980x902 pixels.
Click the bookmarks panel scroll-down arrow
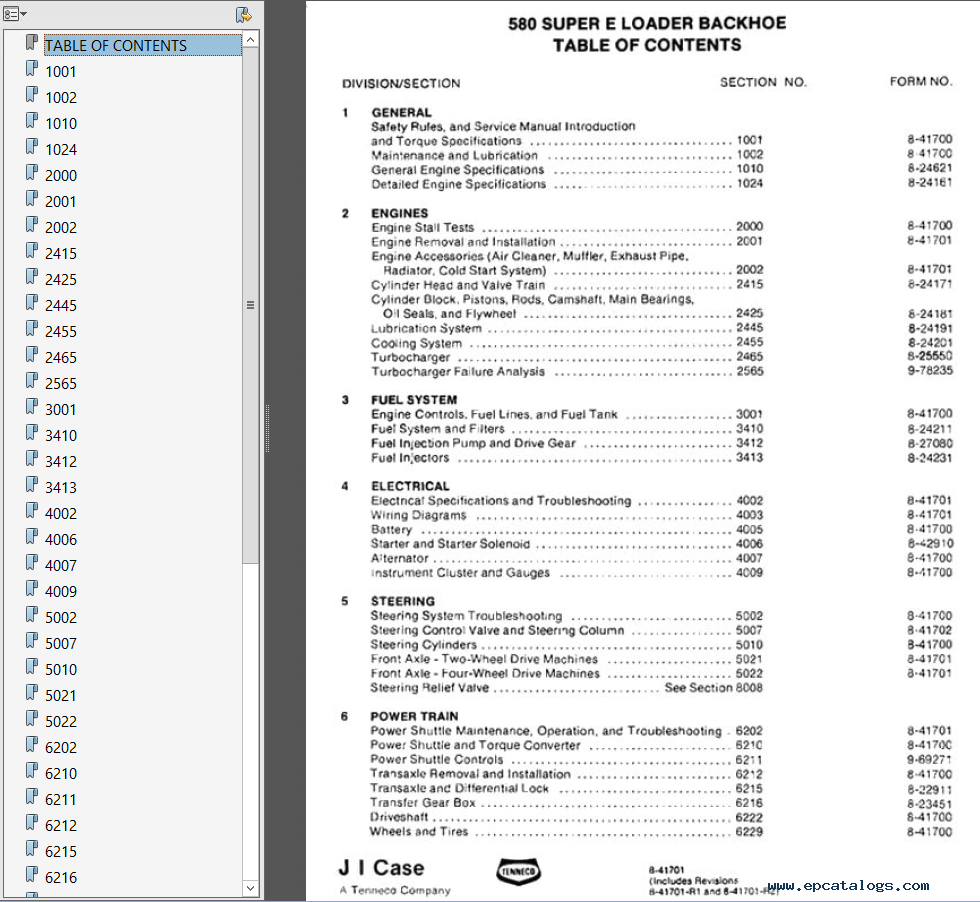pos(251,888)
